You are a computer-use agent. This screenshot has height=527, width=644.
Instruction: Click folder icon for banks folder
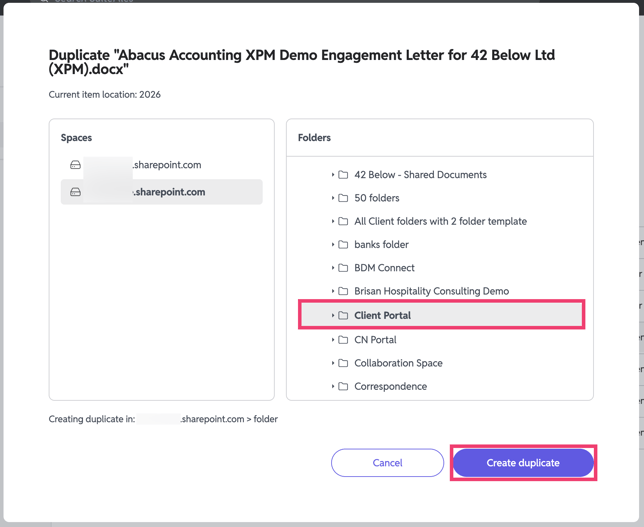[x=343, y=245]
